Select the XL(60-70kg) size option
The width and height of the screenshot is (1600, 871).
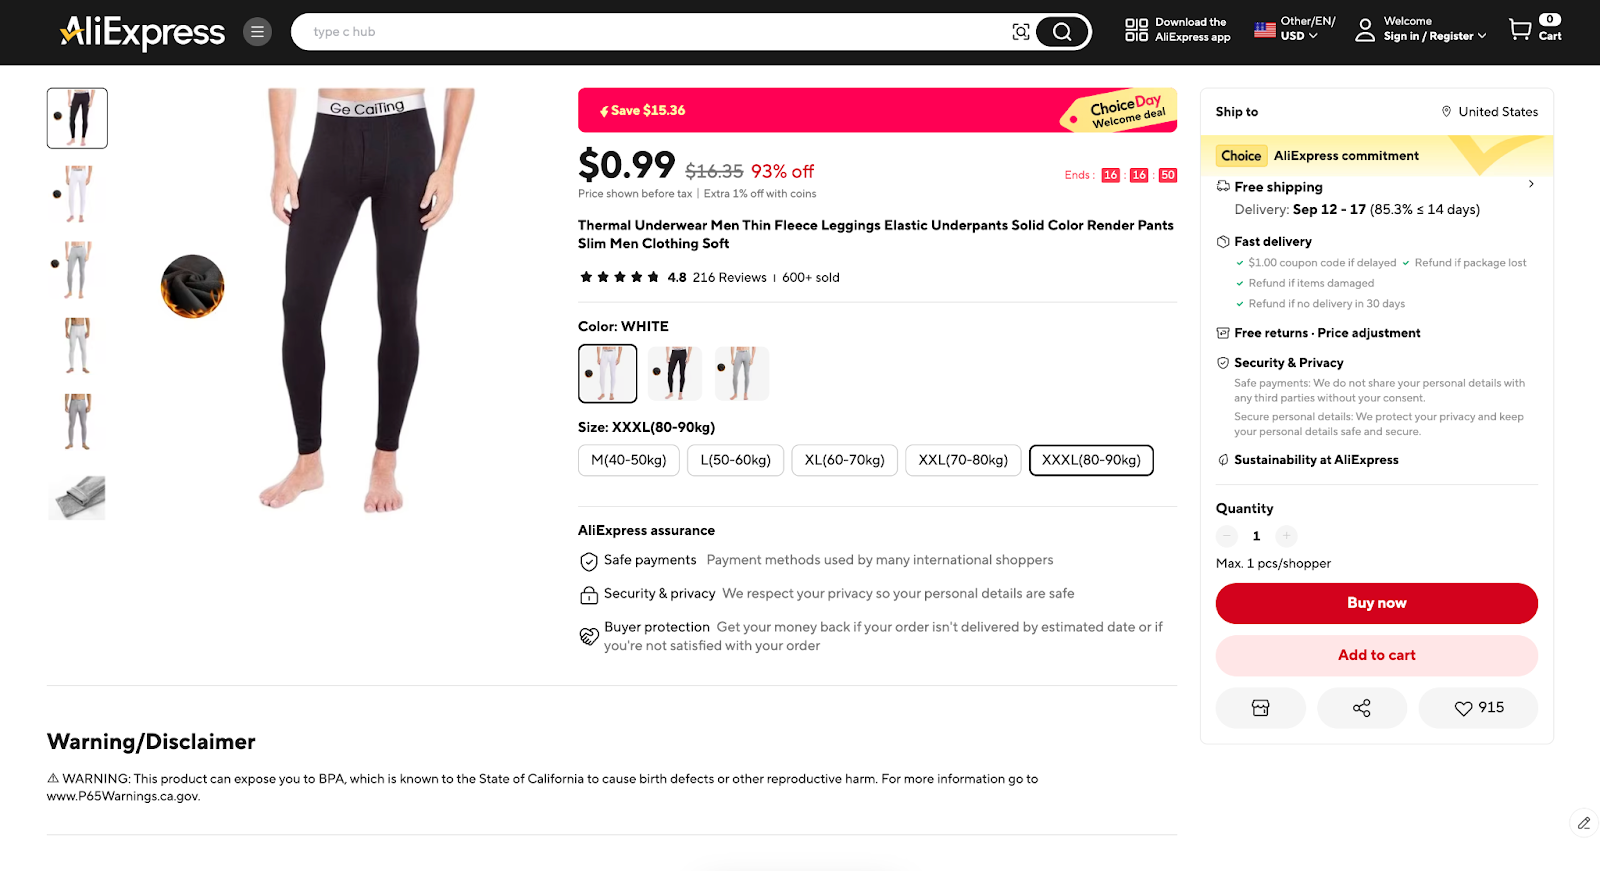coord(843,460)
